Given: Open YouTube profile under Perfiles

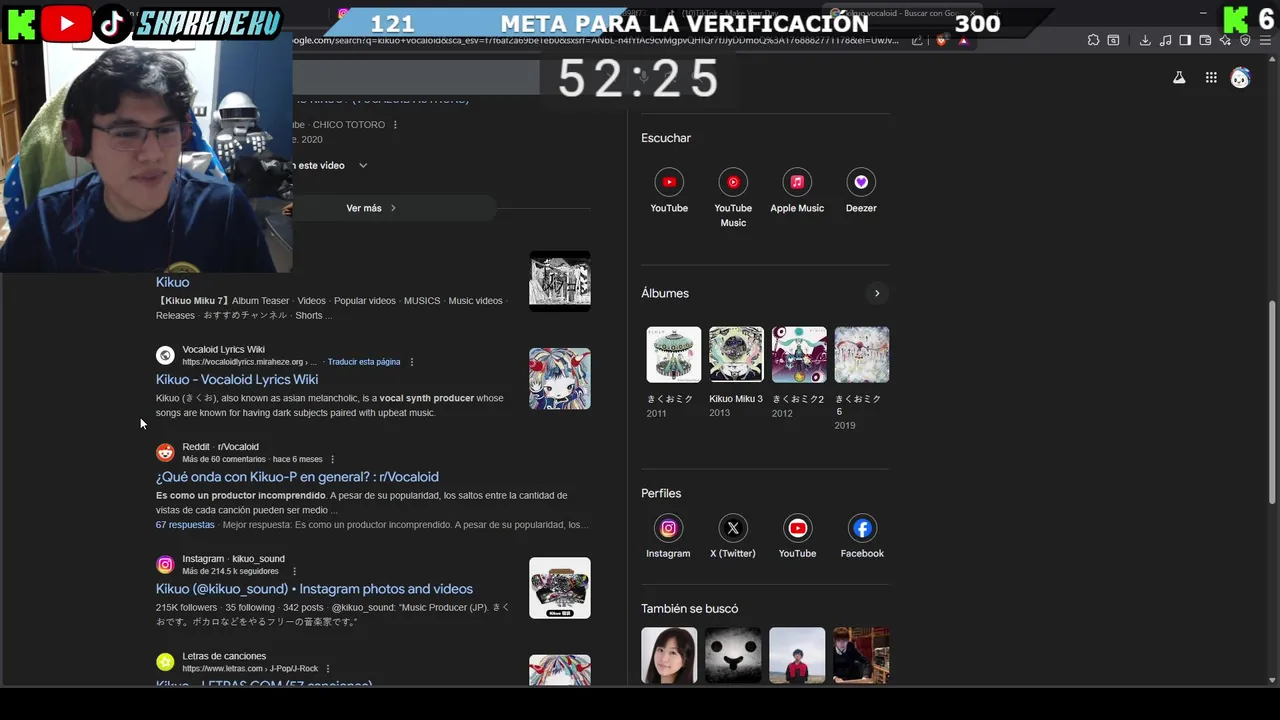Looking at the screenshot, I should tap(797, 528).
